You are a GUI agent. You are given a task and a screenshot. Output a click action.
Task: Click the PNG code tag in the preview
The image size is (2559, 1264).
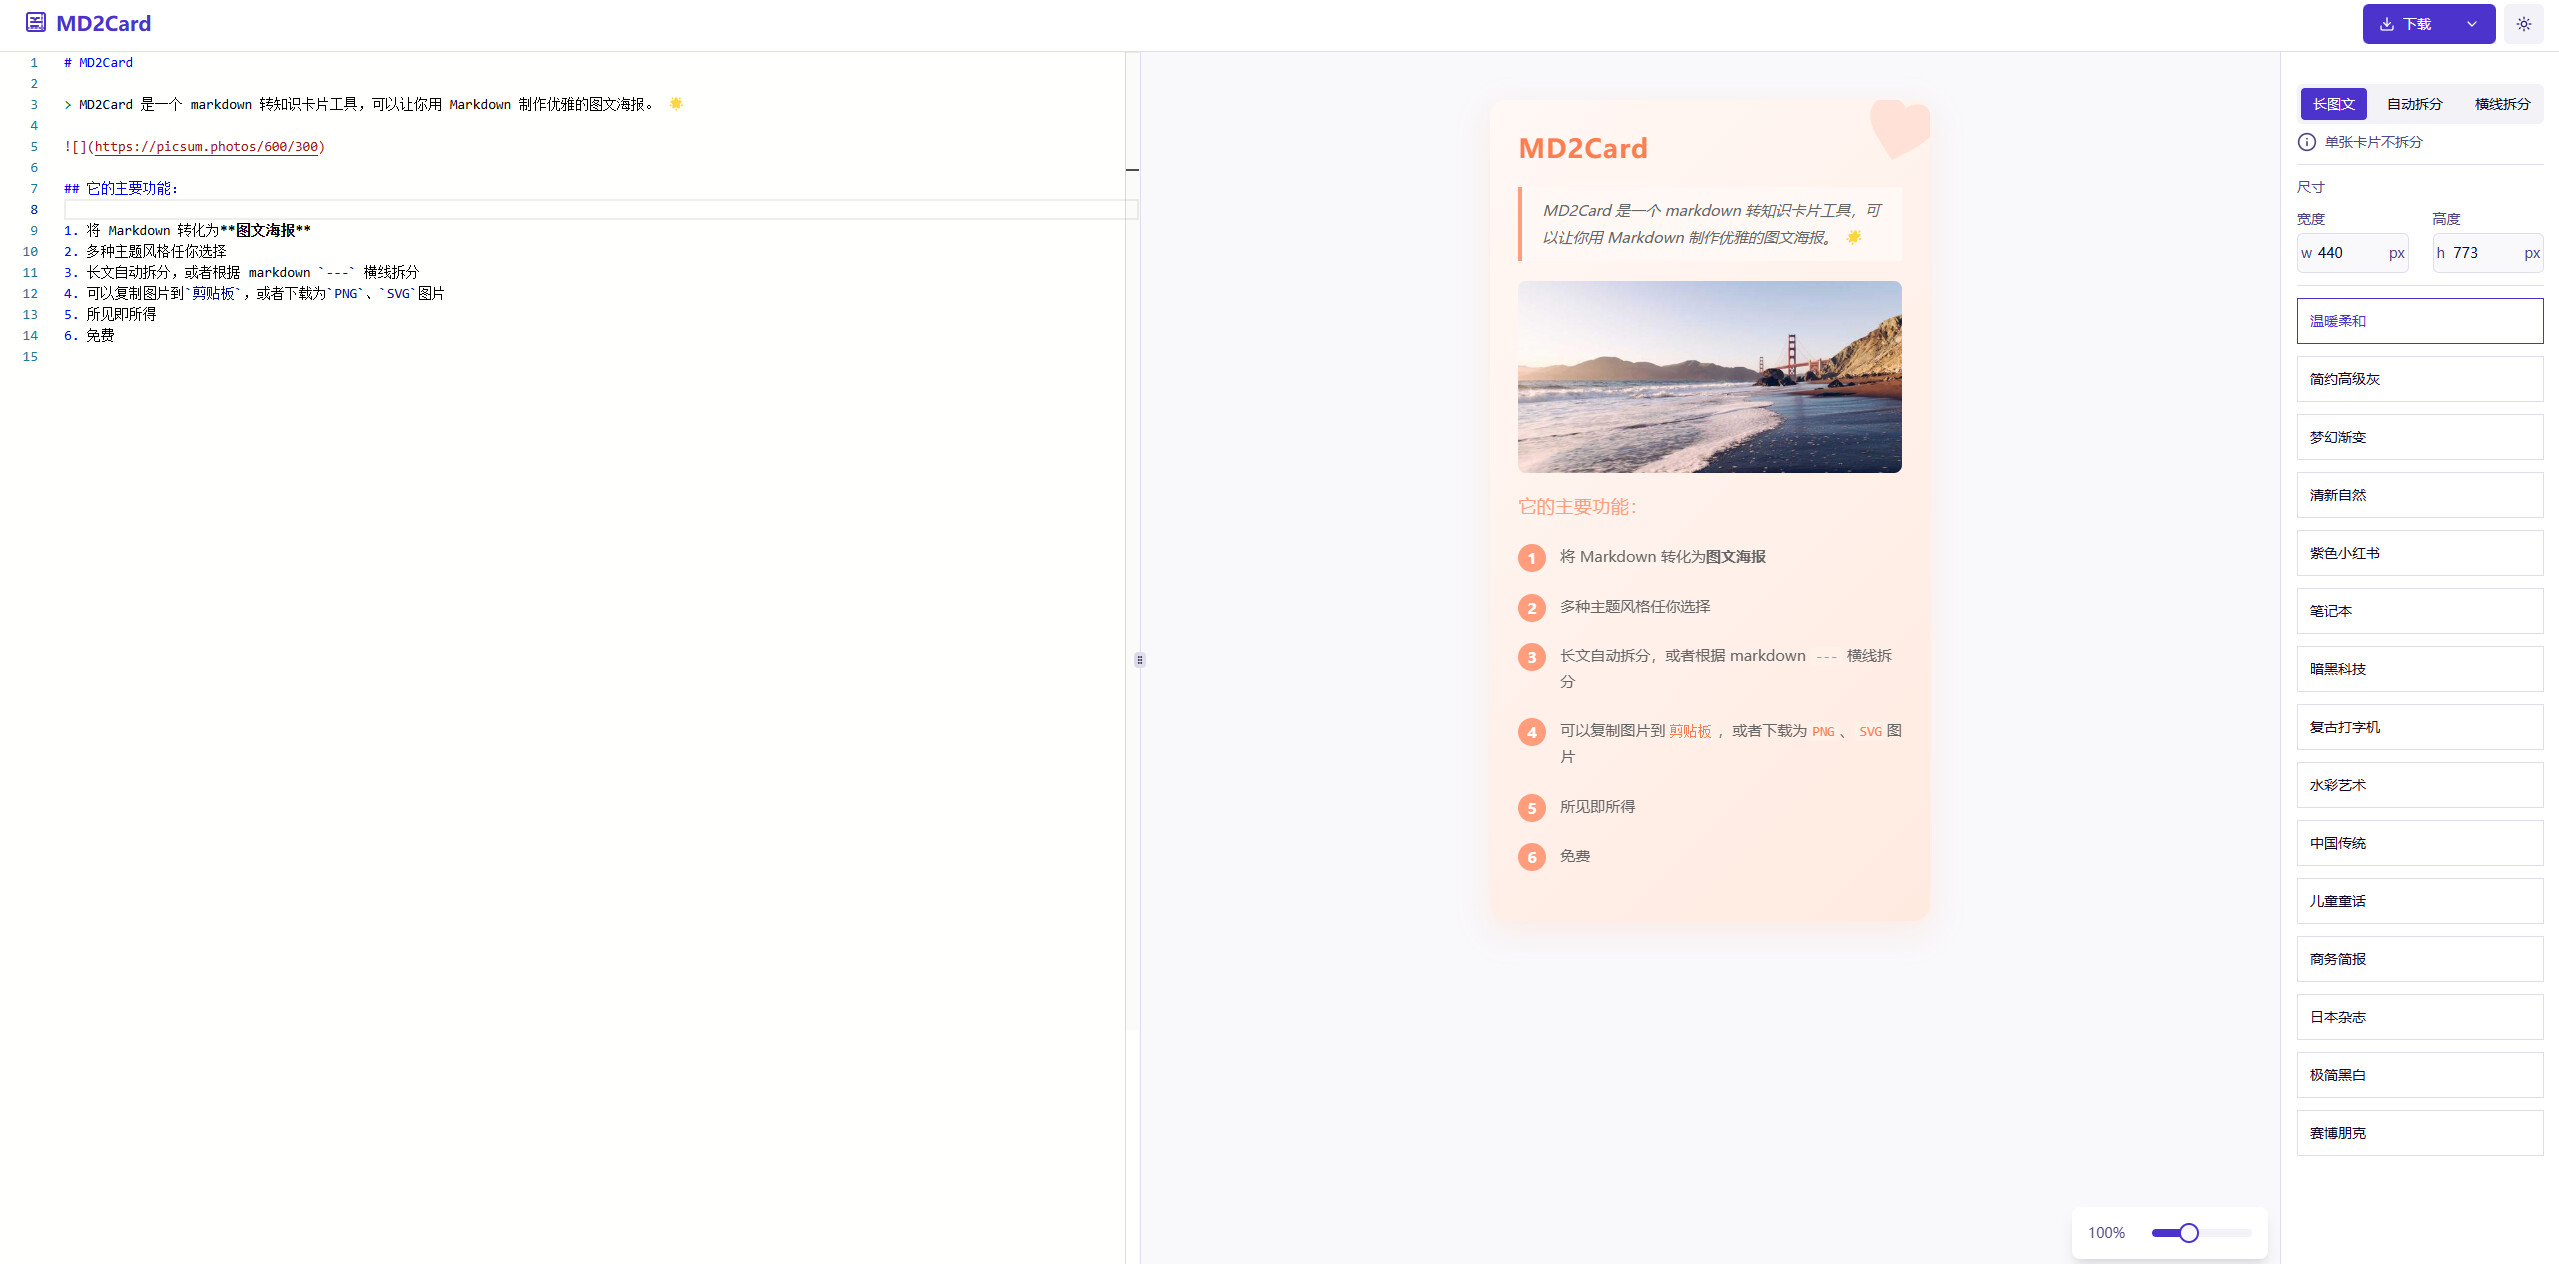(x=1823, y=732)
